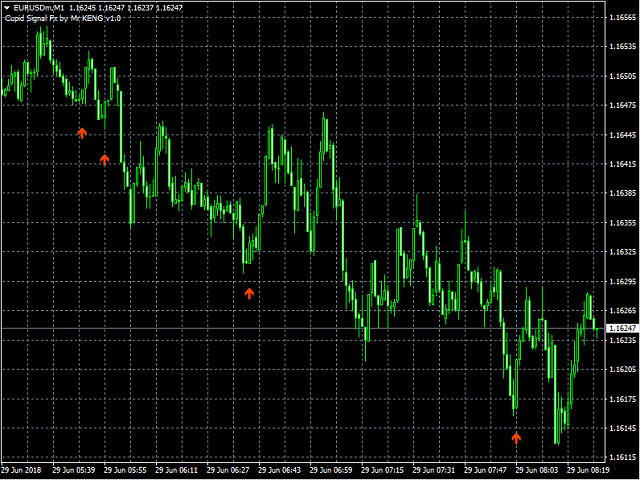
Task: Click the 1.16295 price axis label
Action: point(622,281)
